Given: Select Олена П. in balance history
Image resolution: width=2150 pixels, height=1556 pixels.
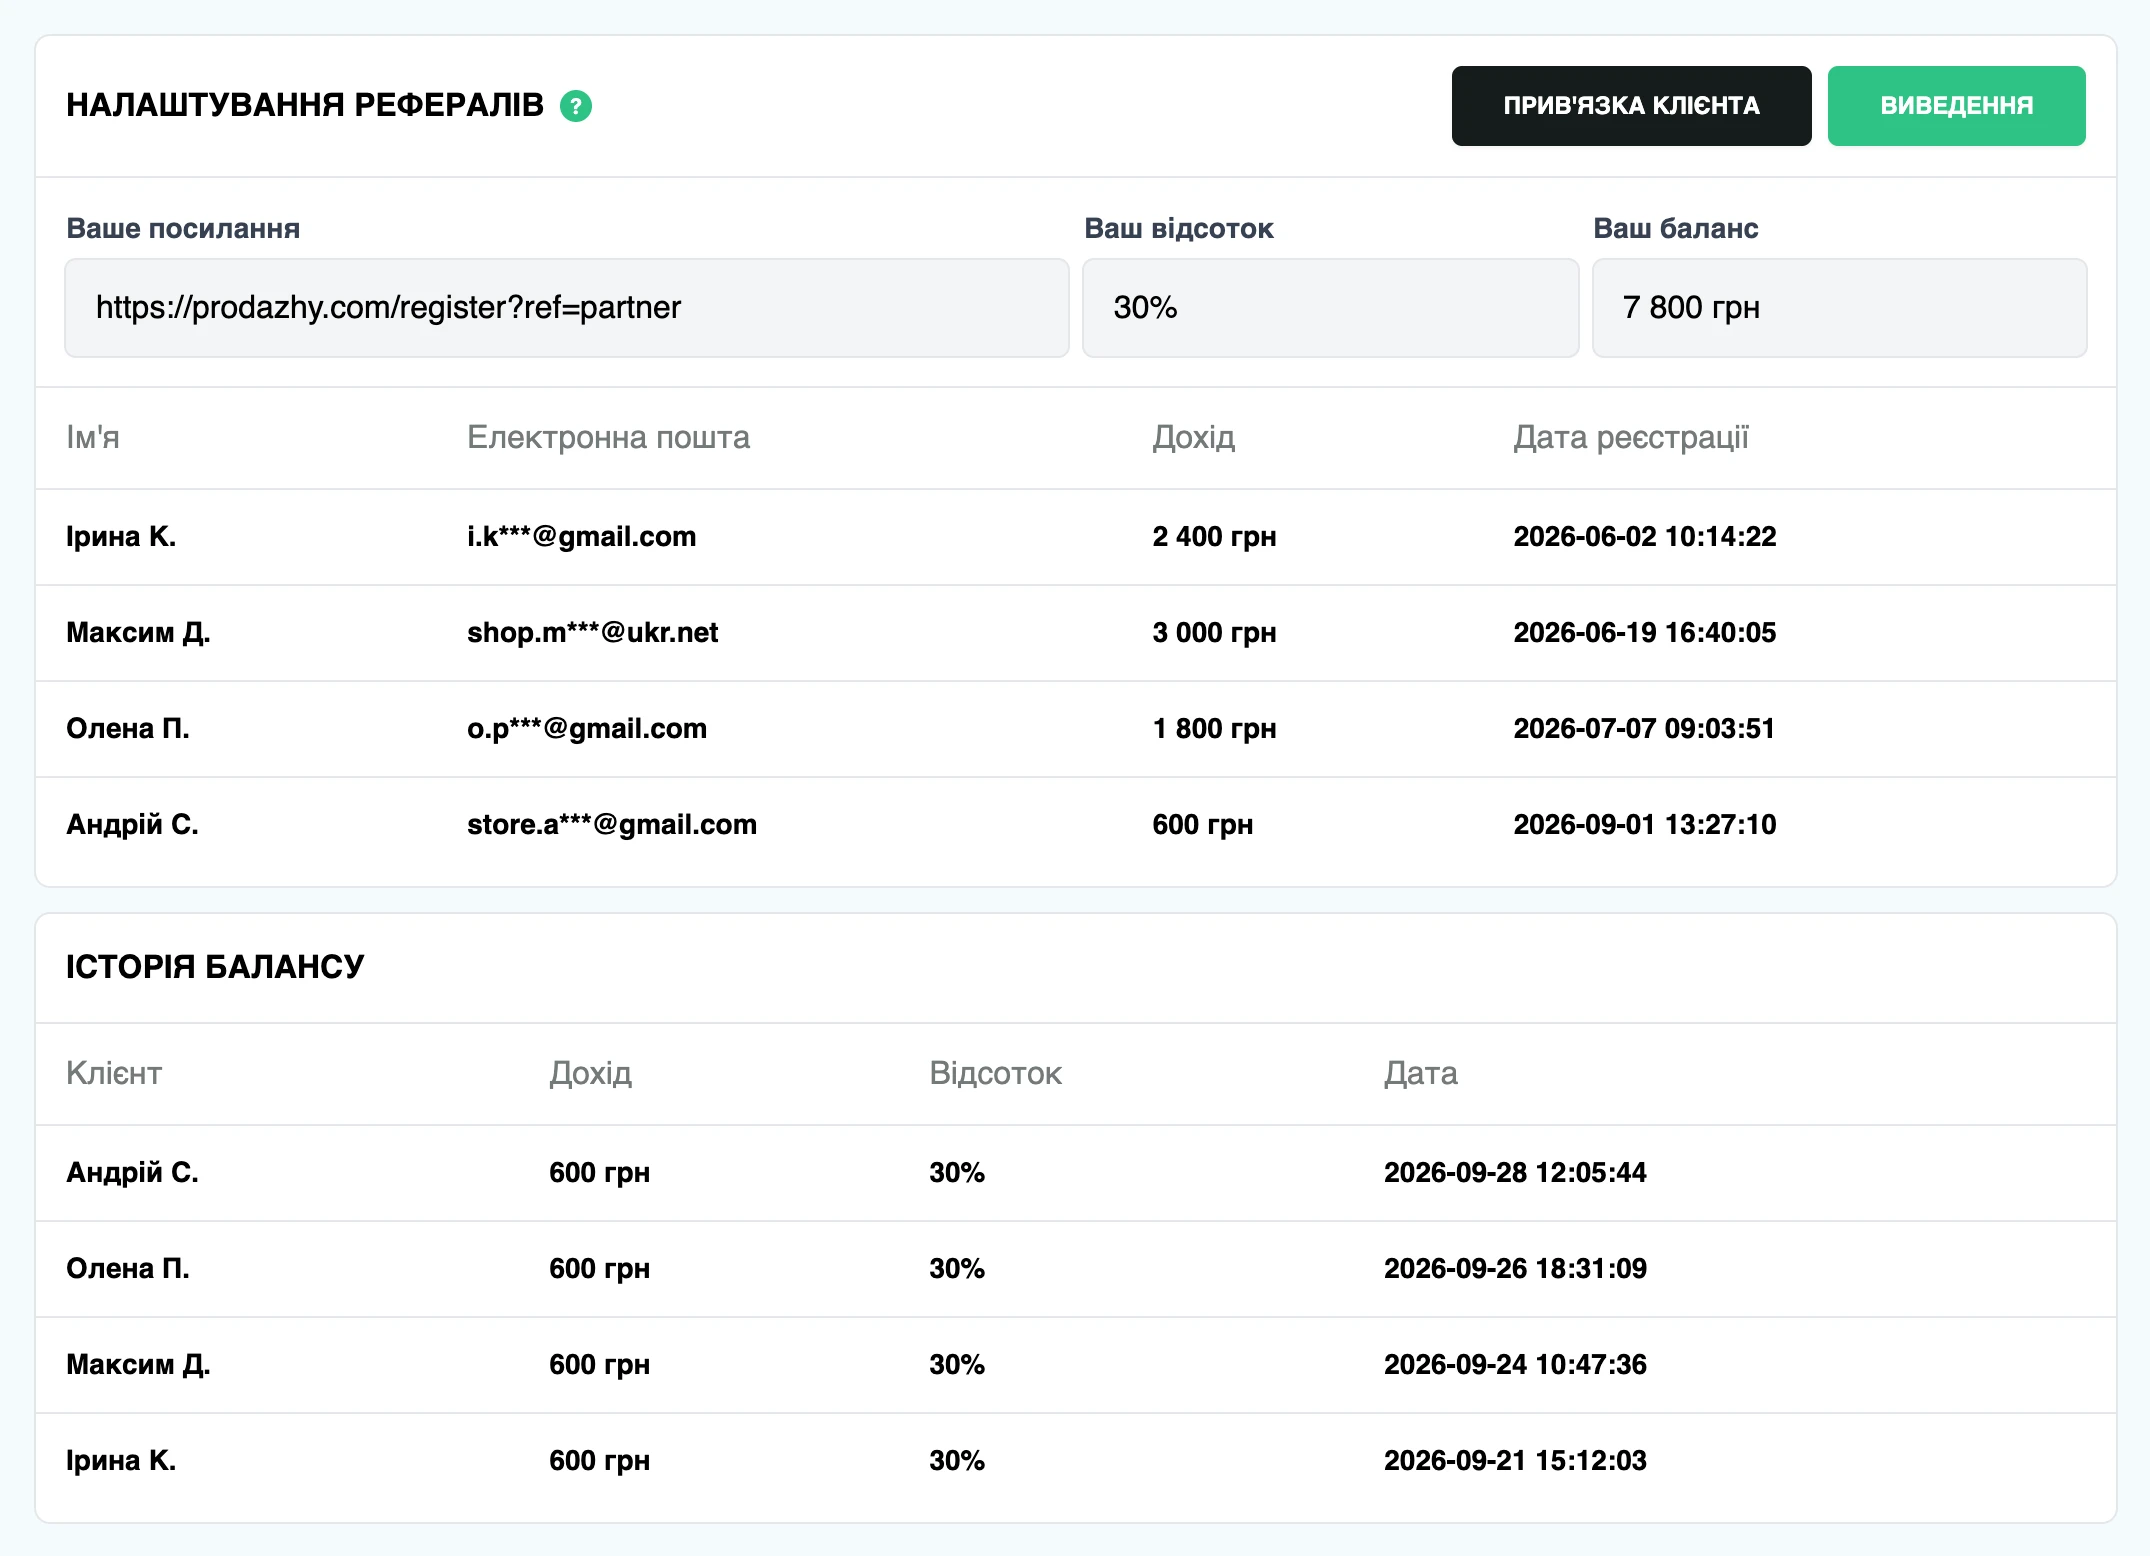Looking at the screenshot, I should click(128, 1269).
